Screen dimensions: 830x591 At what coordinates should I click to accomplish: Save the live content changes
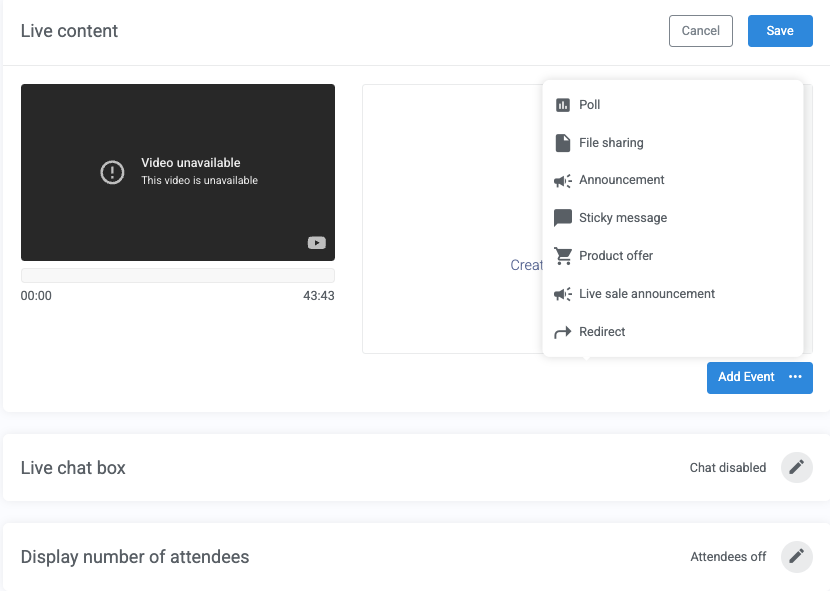point(779,31)
